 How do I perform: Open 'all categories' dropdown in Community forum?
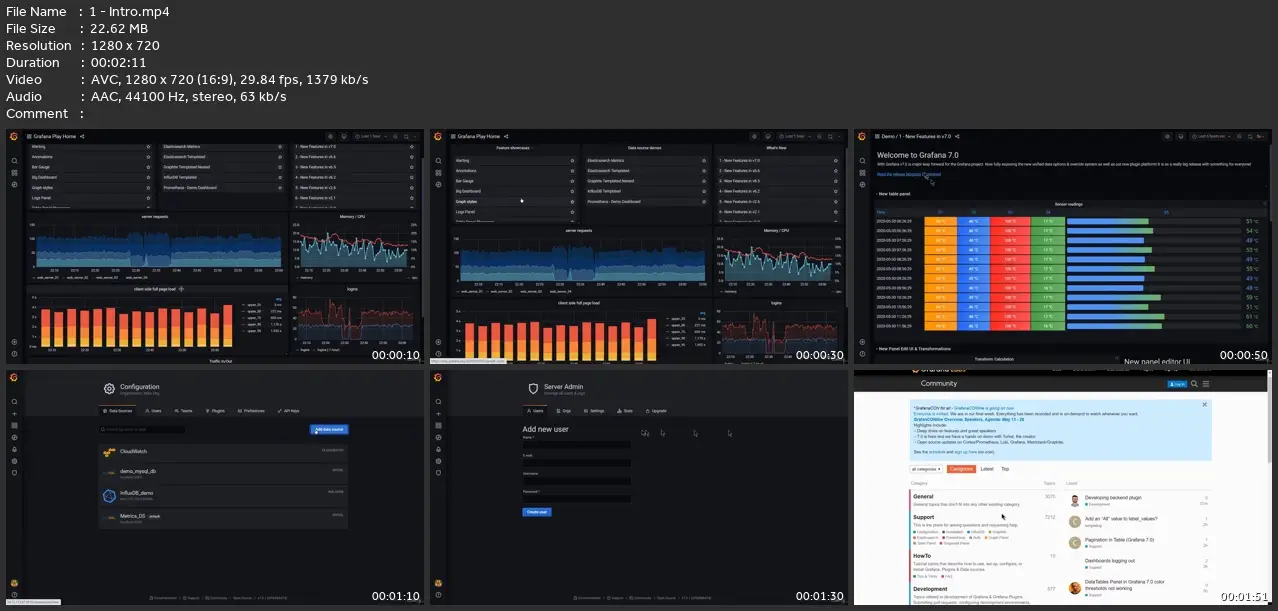[926, 468]
